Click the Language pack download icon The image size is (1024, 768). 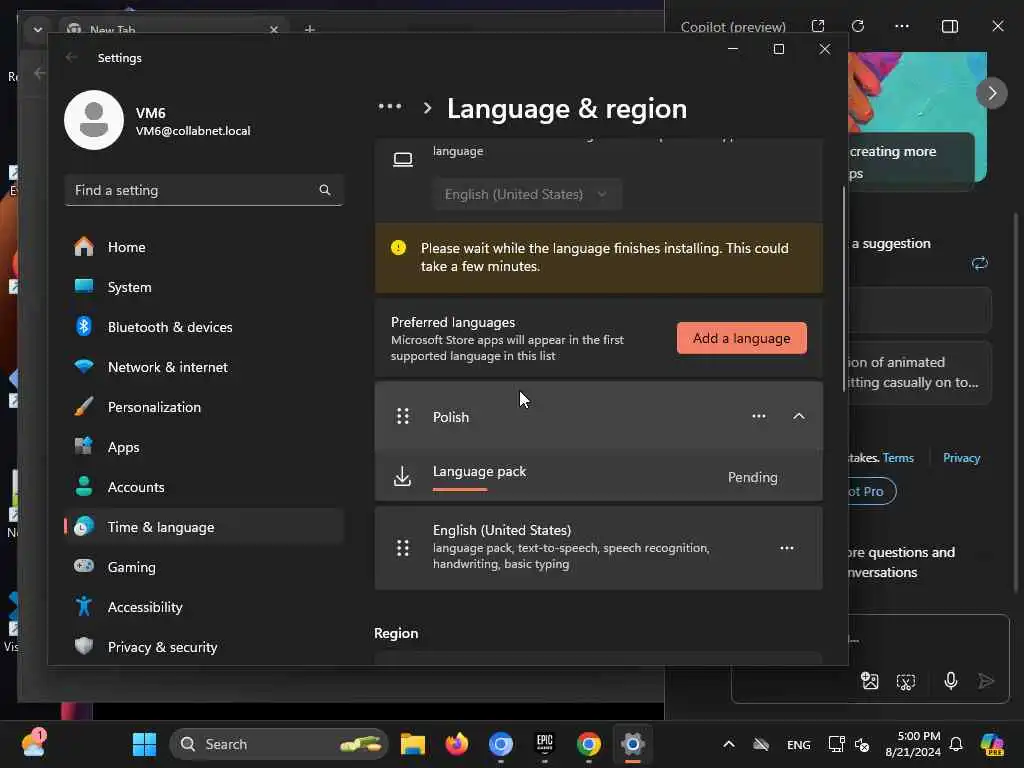[x=403, y=477]
